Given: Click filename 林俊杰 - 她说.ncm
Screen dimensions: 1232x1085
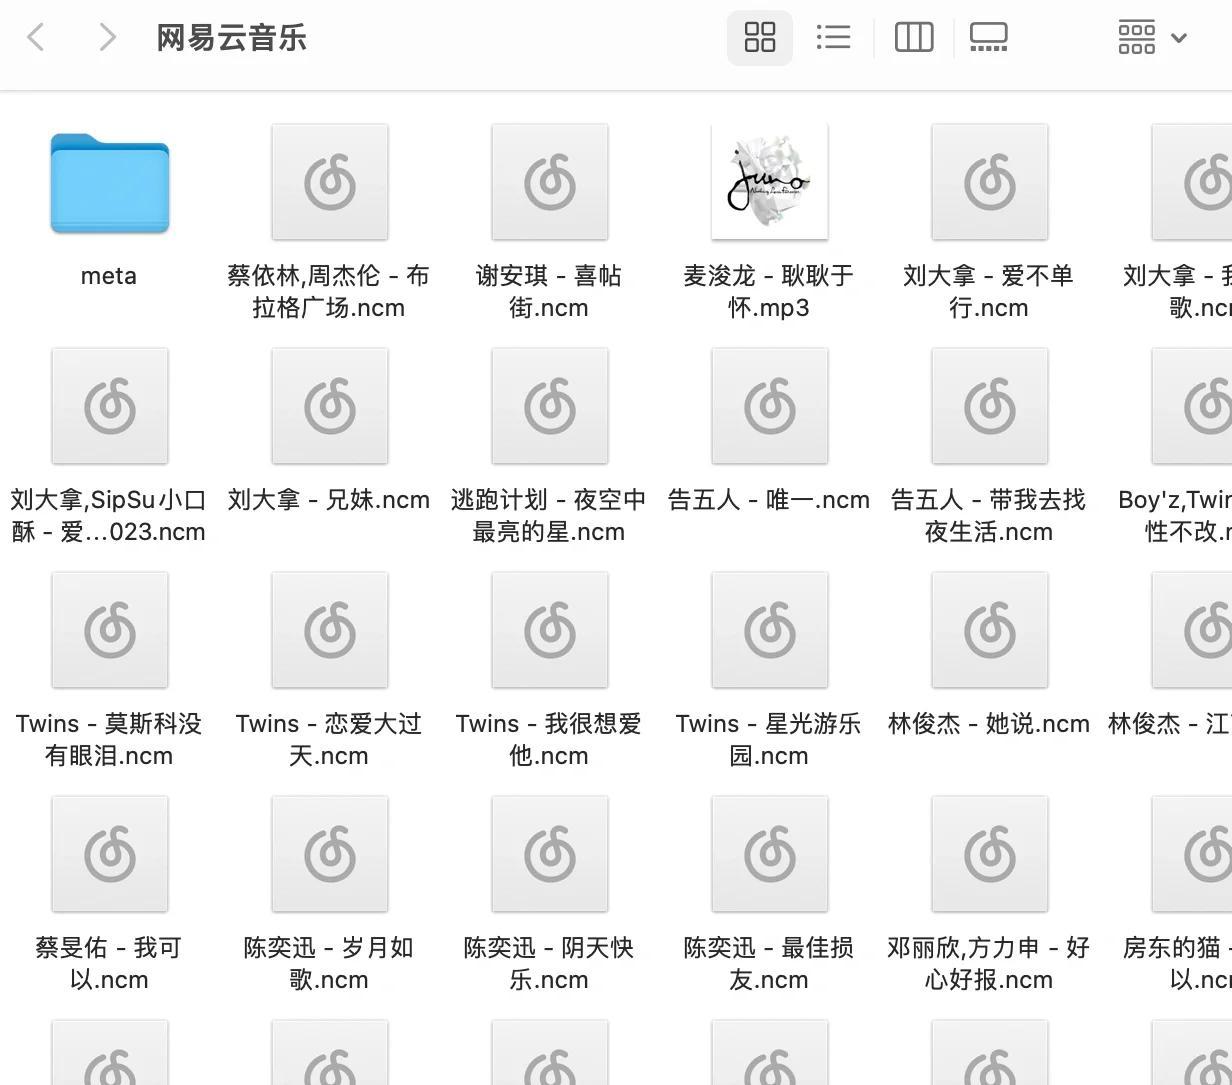Looking at the screenshot, I should pyautogui.click(x=989, y=723).
